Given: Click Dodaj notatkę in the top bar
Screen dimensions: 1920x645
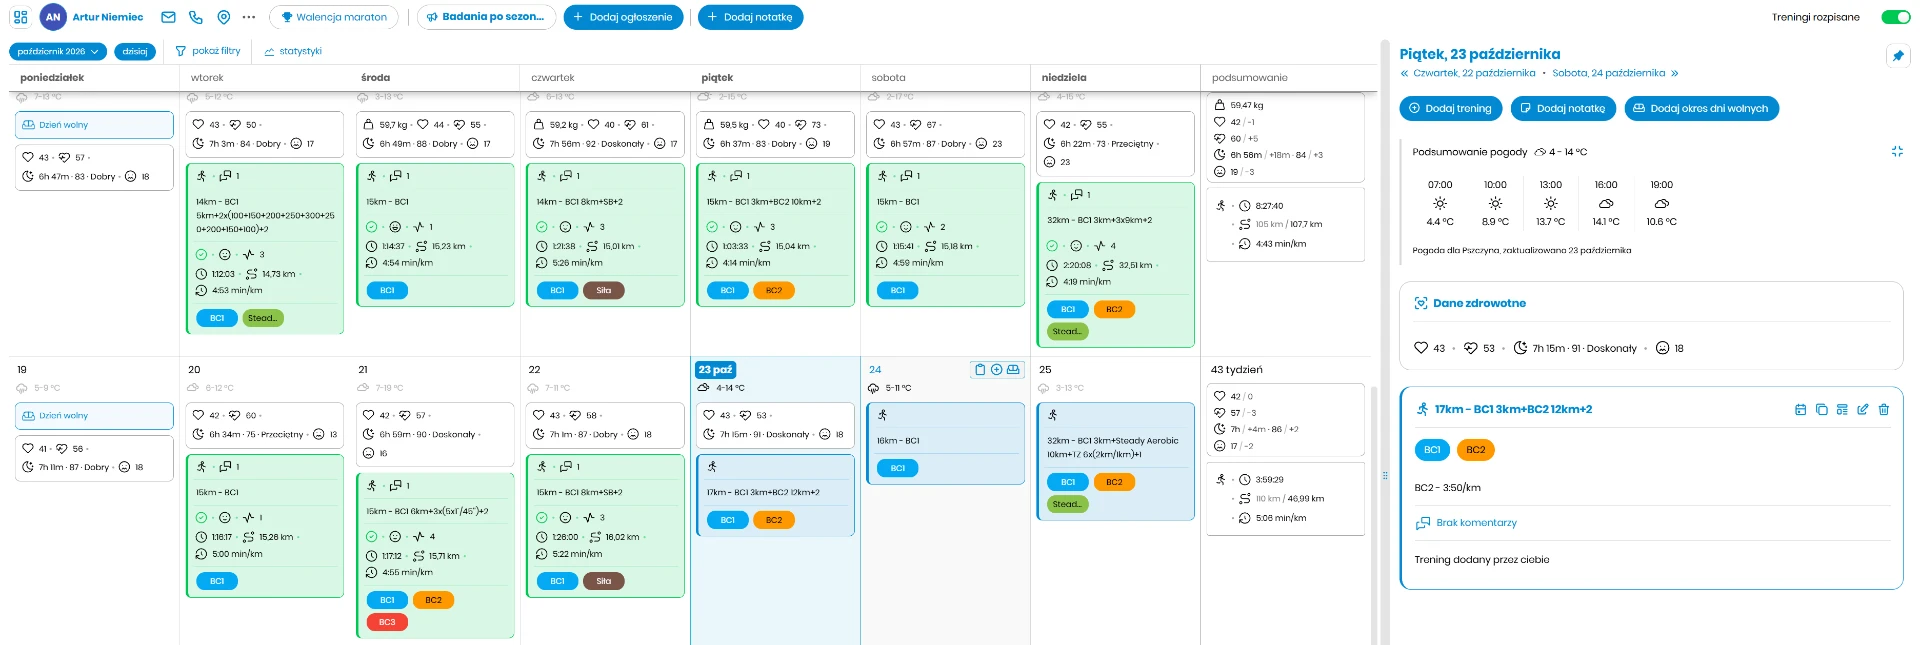Looking at the screenshot, I should click(750, 17).
